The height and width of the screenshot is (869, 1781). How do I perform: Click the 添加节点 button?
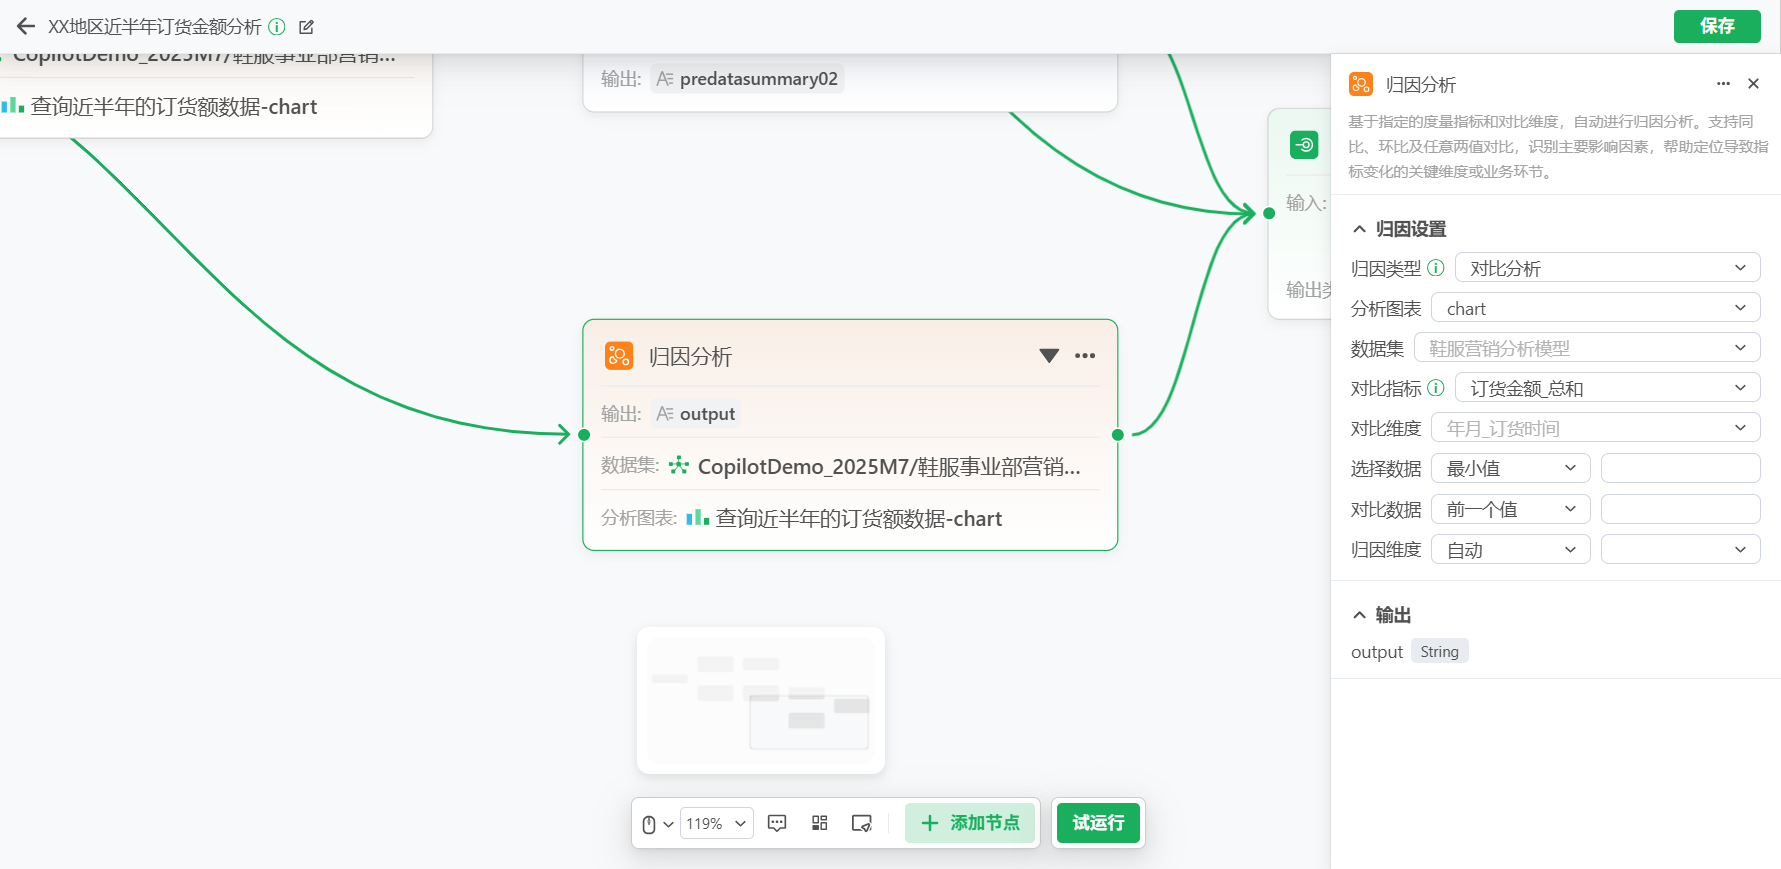click(970, 823)
